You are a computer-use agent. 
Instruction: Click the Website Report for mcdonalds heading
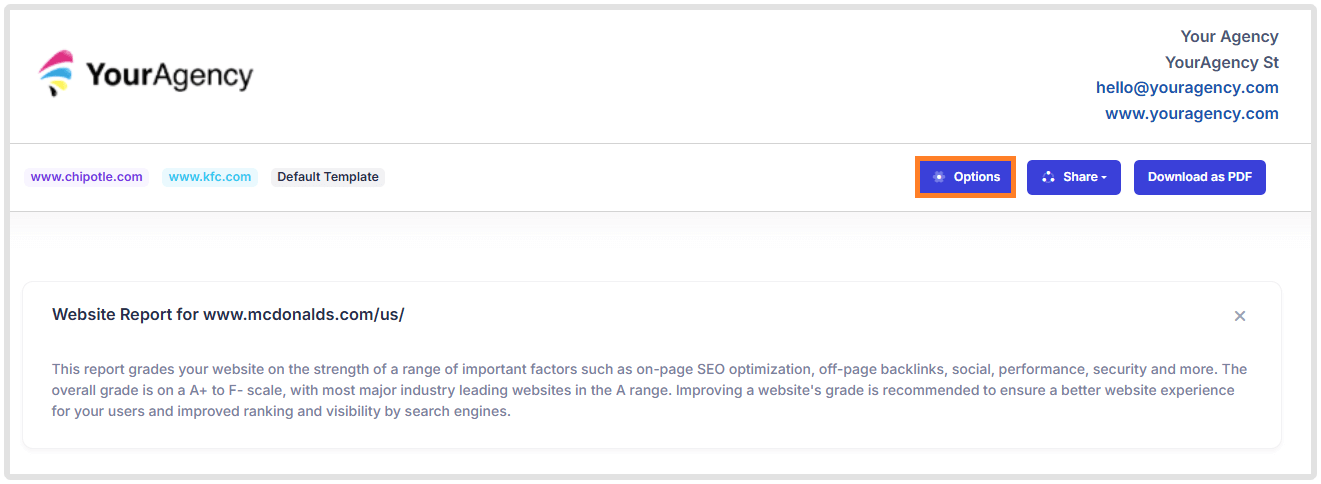[228, 315]
